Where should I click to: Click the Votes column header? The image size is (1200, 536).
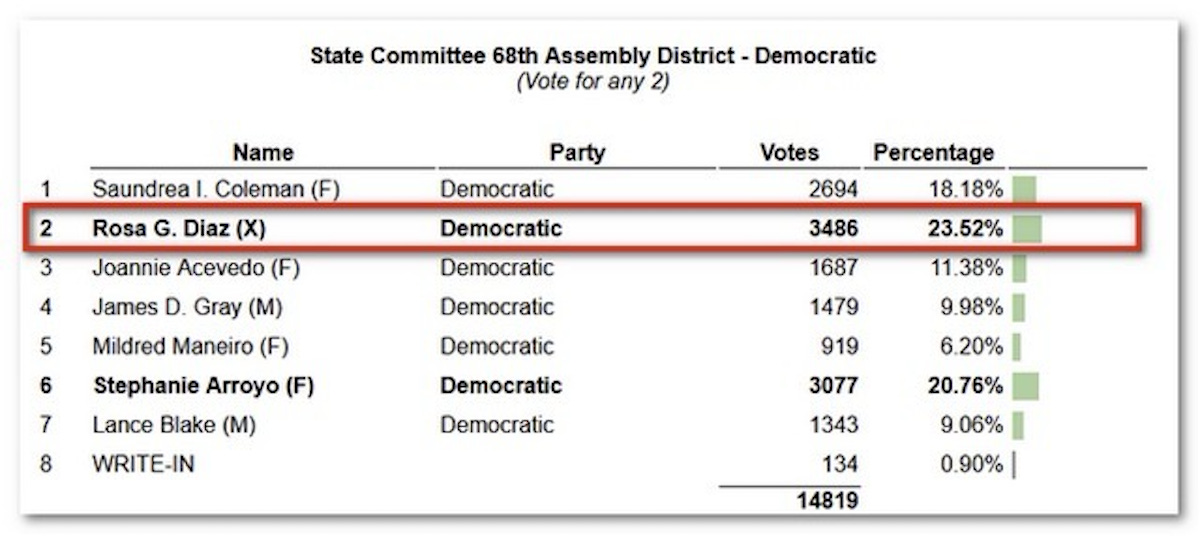pyautogui.click(x=789, y=153)
